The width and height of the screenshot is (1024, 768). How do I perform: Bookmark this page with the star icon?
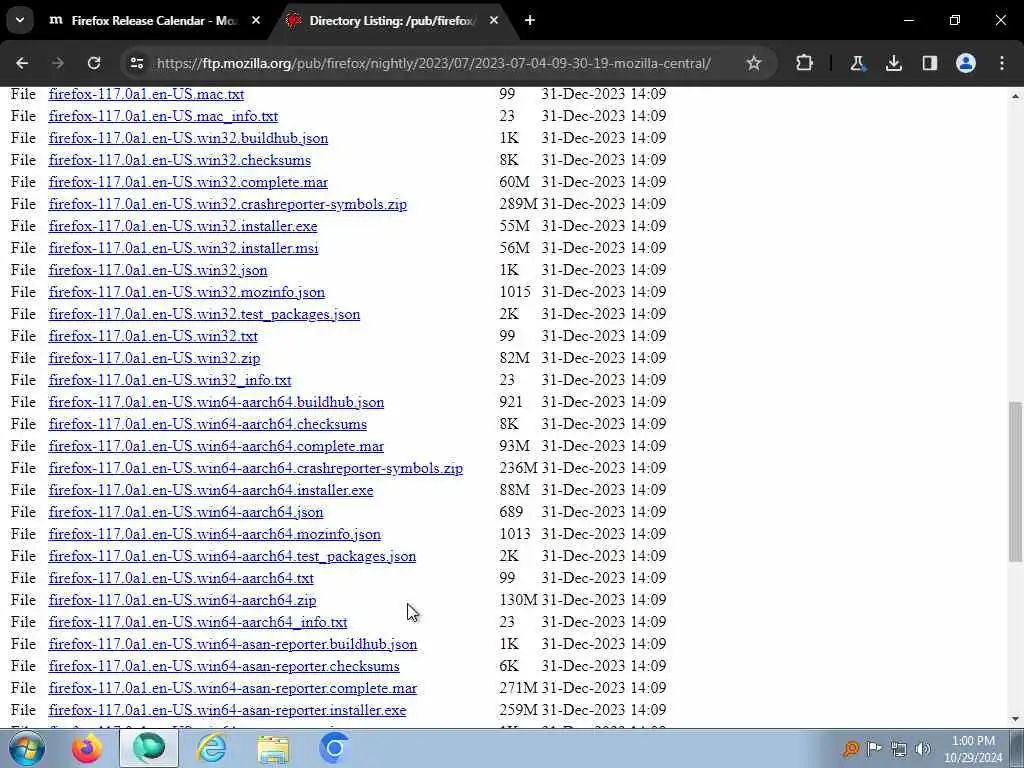coord(754,63)
